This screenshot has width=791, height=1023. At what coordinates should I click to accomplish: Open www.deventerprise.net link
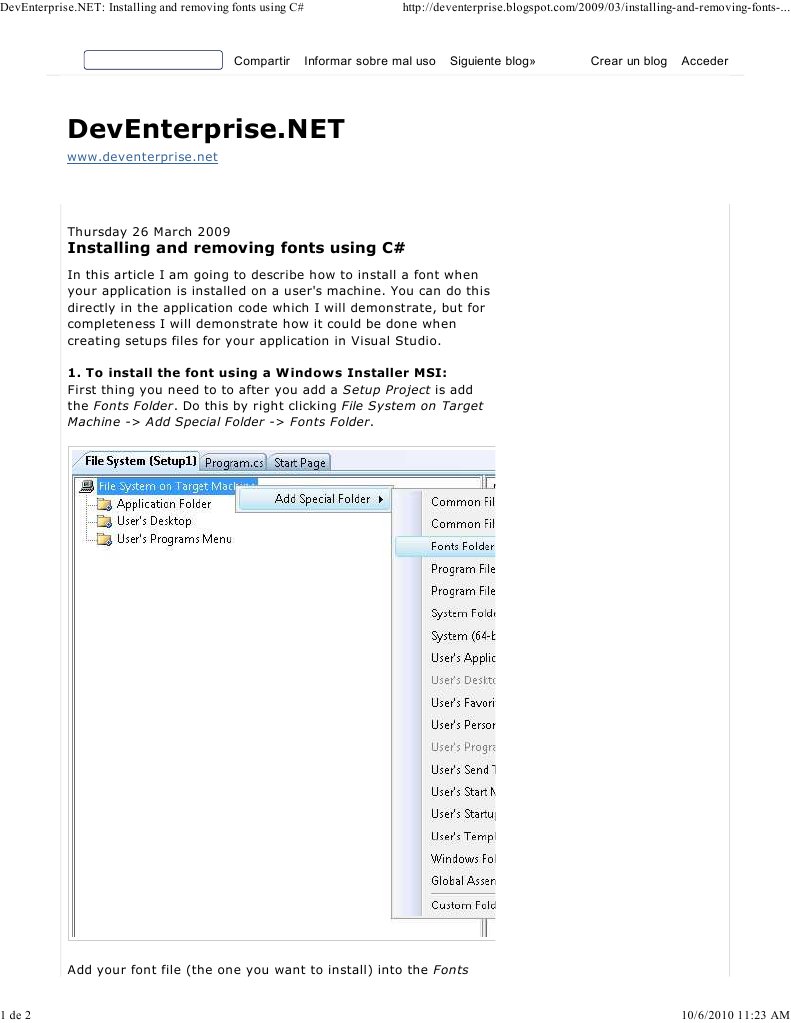(x=142, y=157)
